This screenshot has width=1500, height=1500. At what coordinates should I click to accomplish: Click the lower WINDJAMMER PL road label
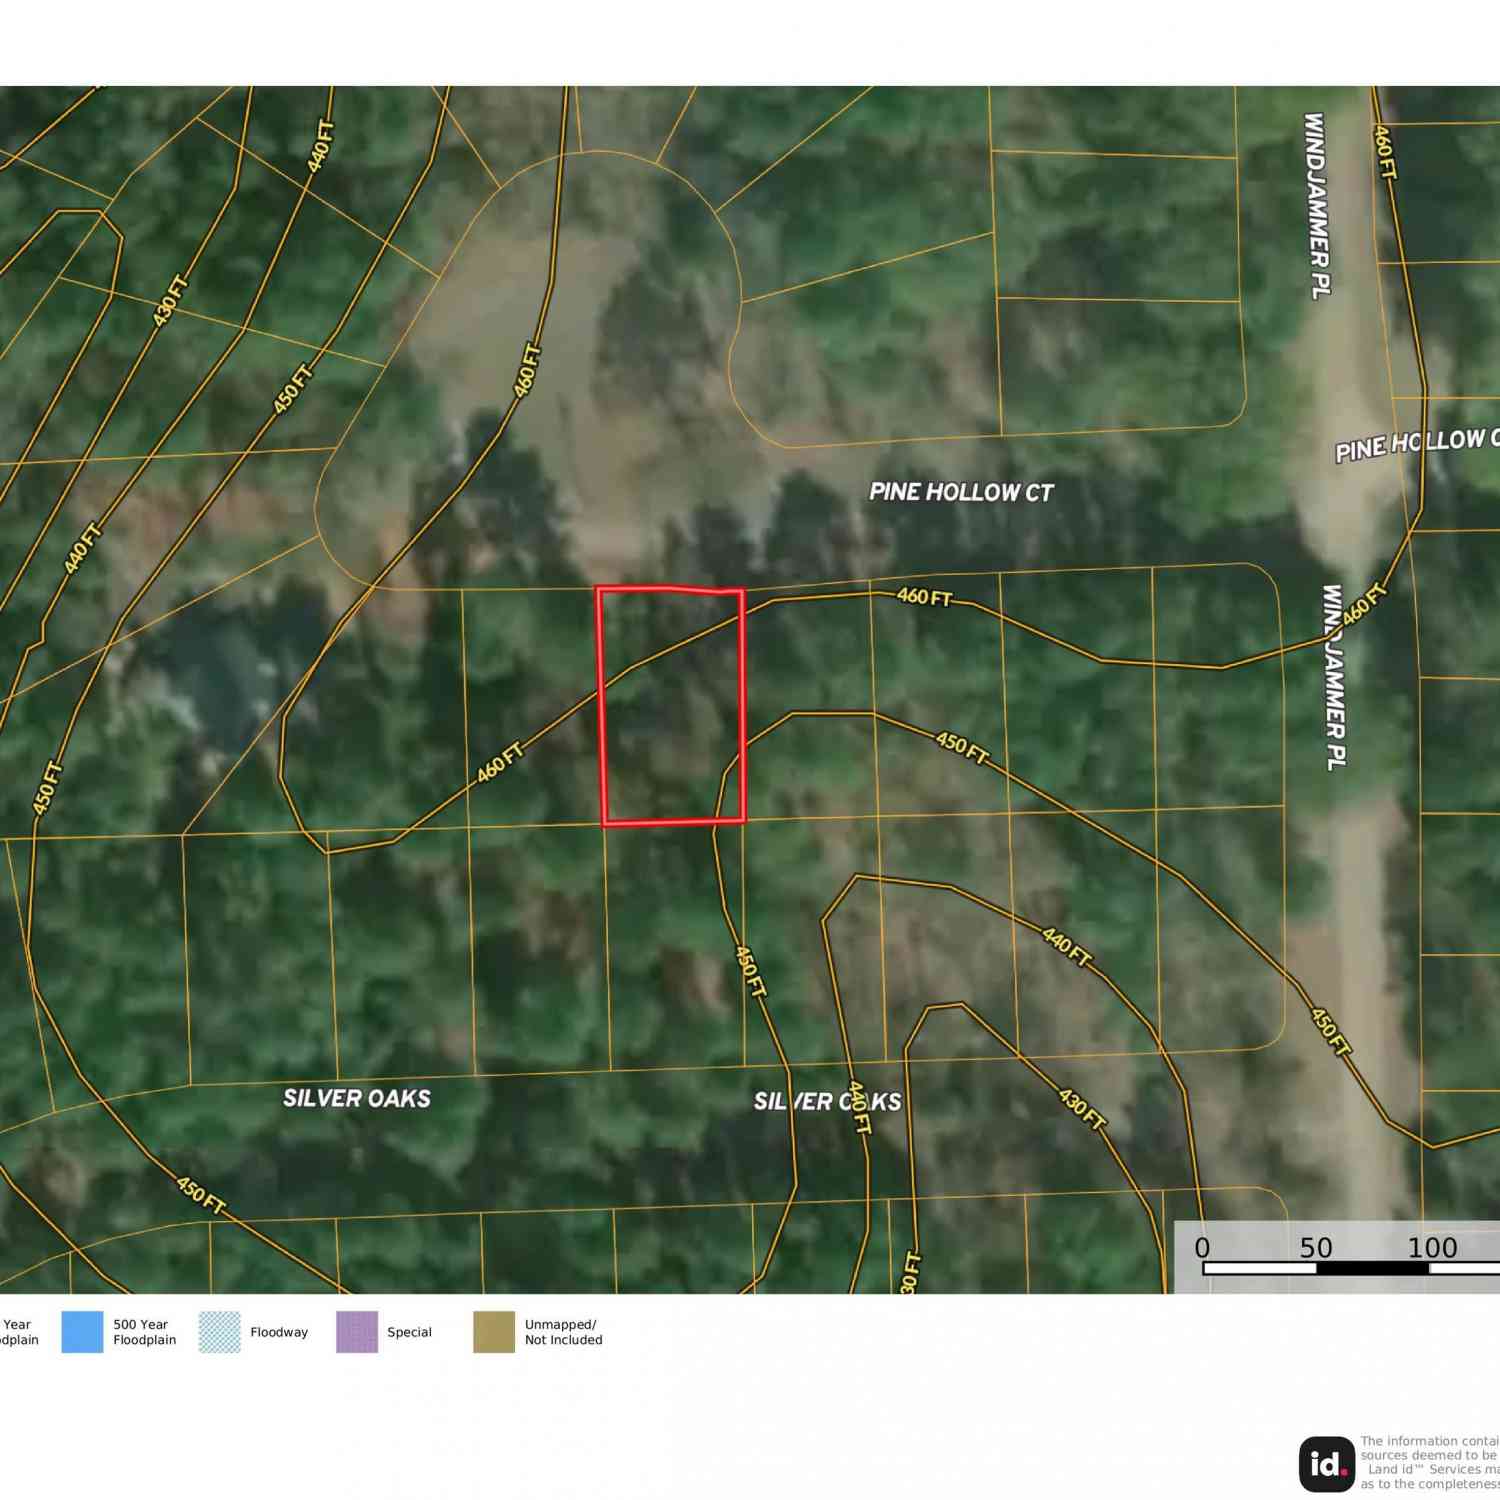click(1335, 677)
